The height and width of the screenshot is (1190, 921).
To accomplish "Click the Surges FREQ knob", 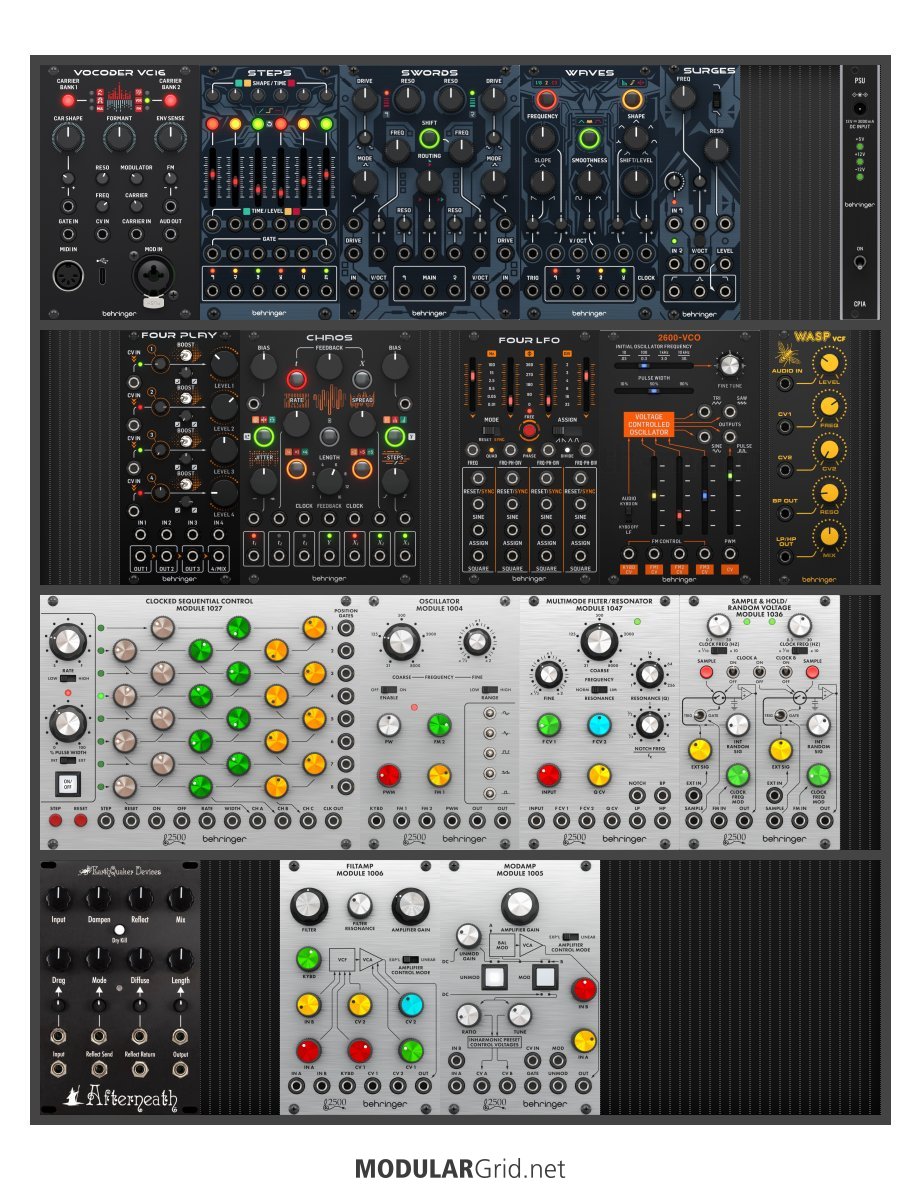I will coord(684,98).
